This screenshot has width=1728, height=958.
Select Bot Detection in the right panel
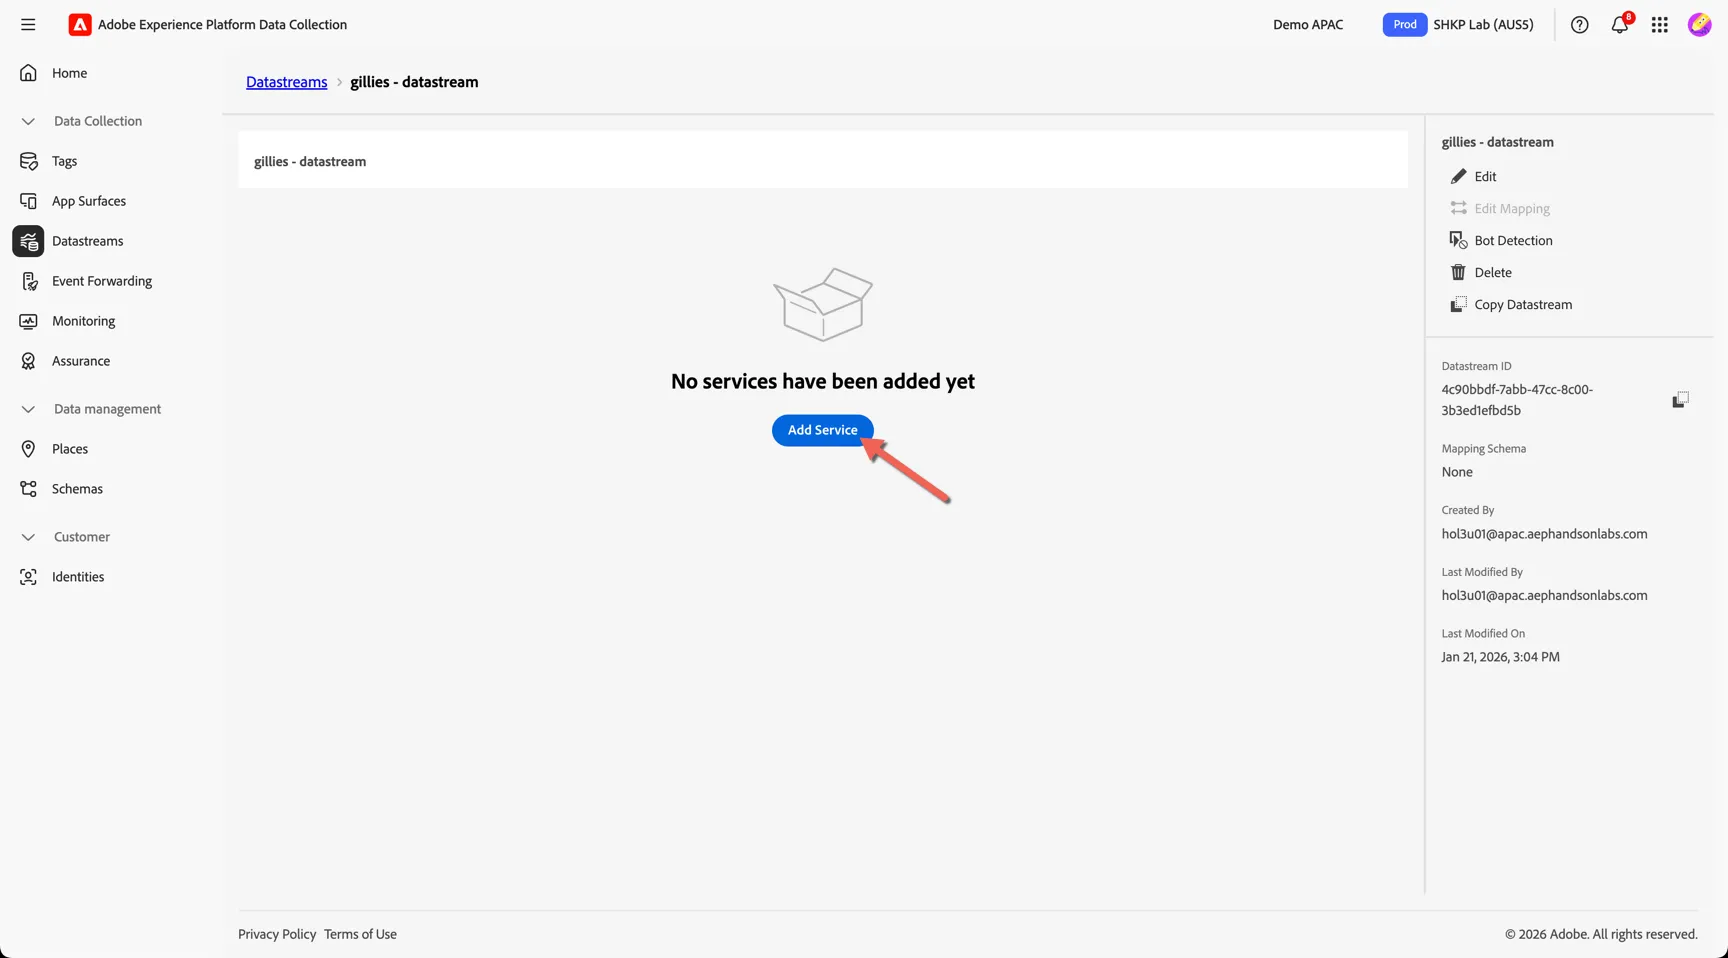click(x=1513, y=240)
